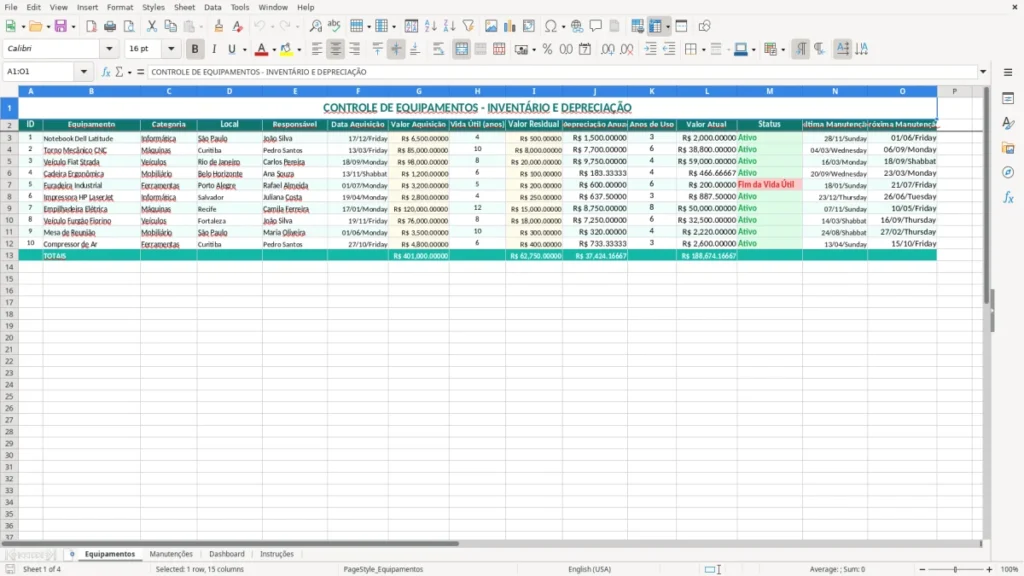Open the Tools menu
The image size is (1024, 576).
click(240, 7)
